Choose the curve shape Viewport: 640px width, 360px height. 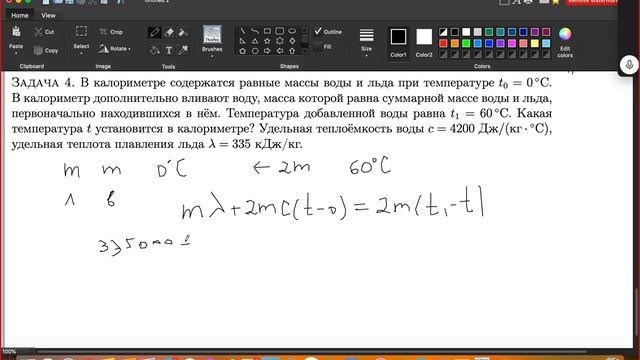pyautogui.click(x=255, y=31)
